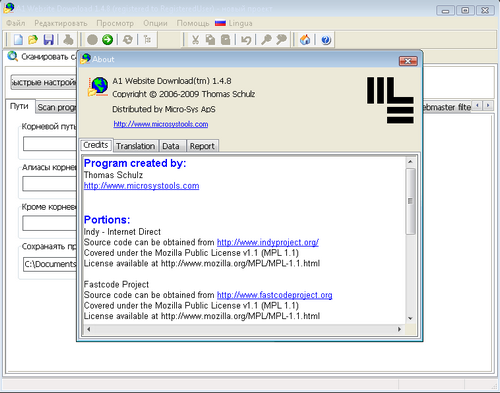Click the 'Program created by:' heading
Viewport: 500px width, 393px height.
pyautogui.click(x=135, y=163)
